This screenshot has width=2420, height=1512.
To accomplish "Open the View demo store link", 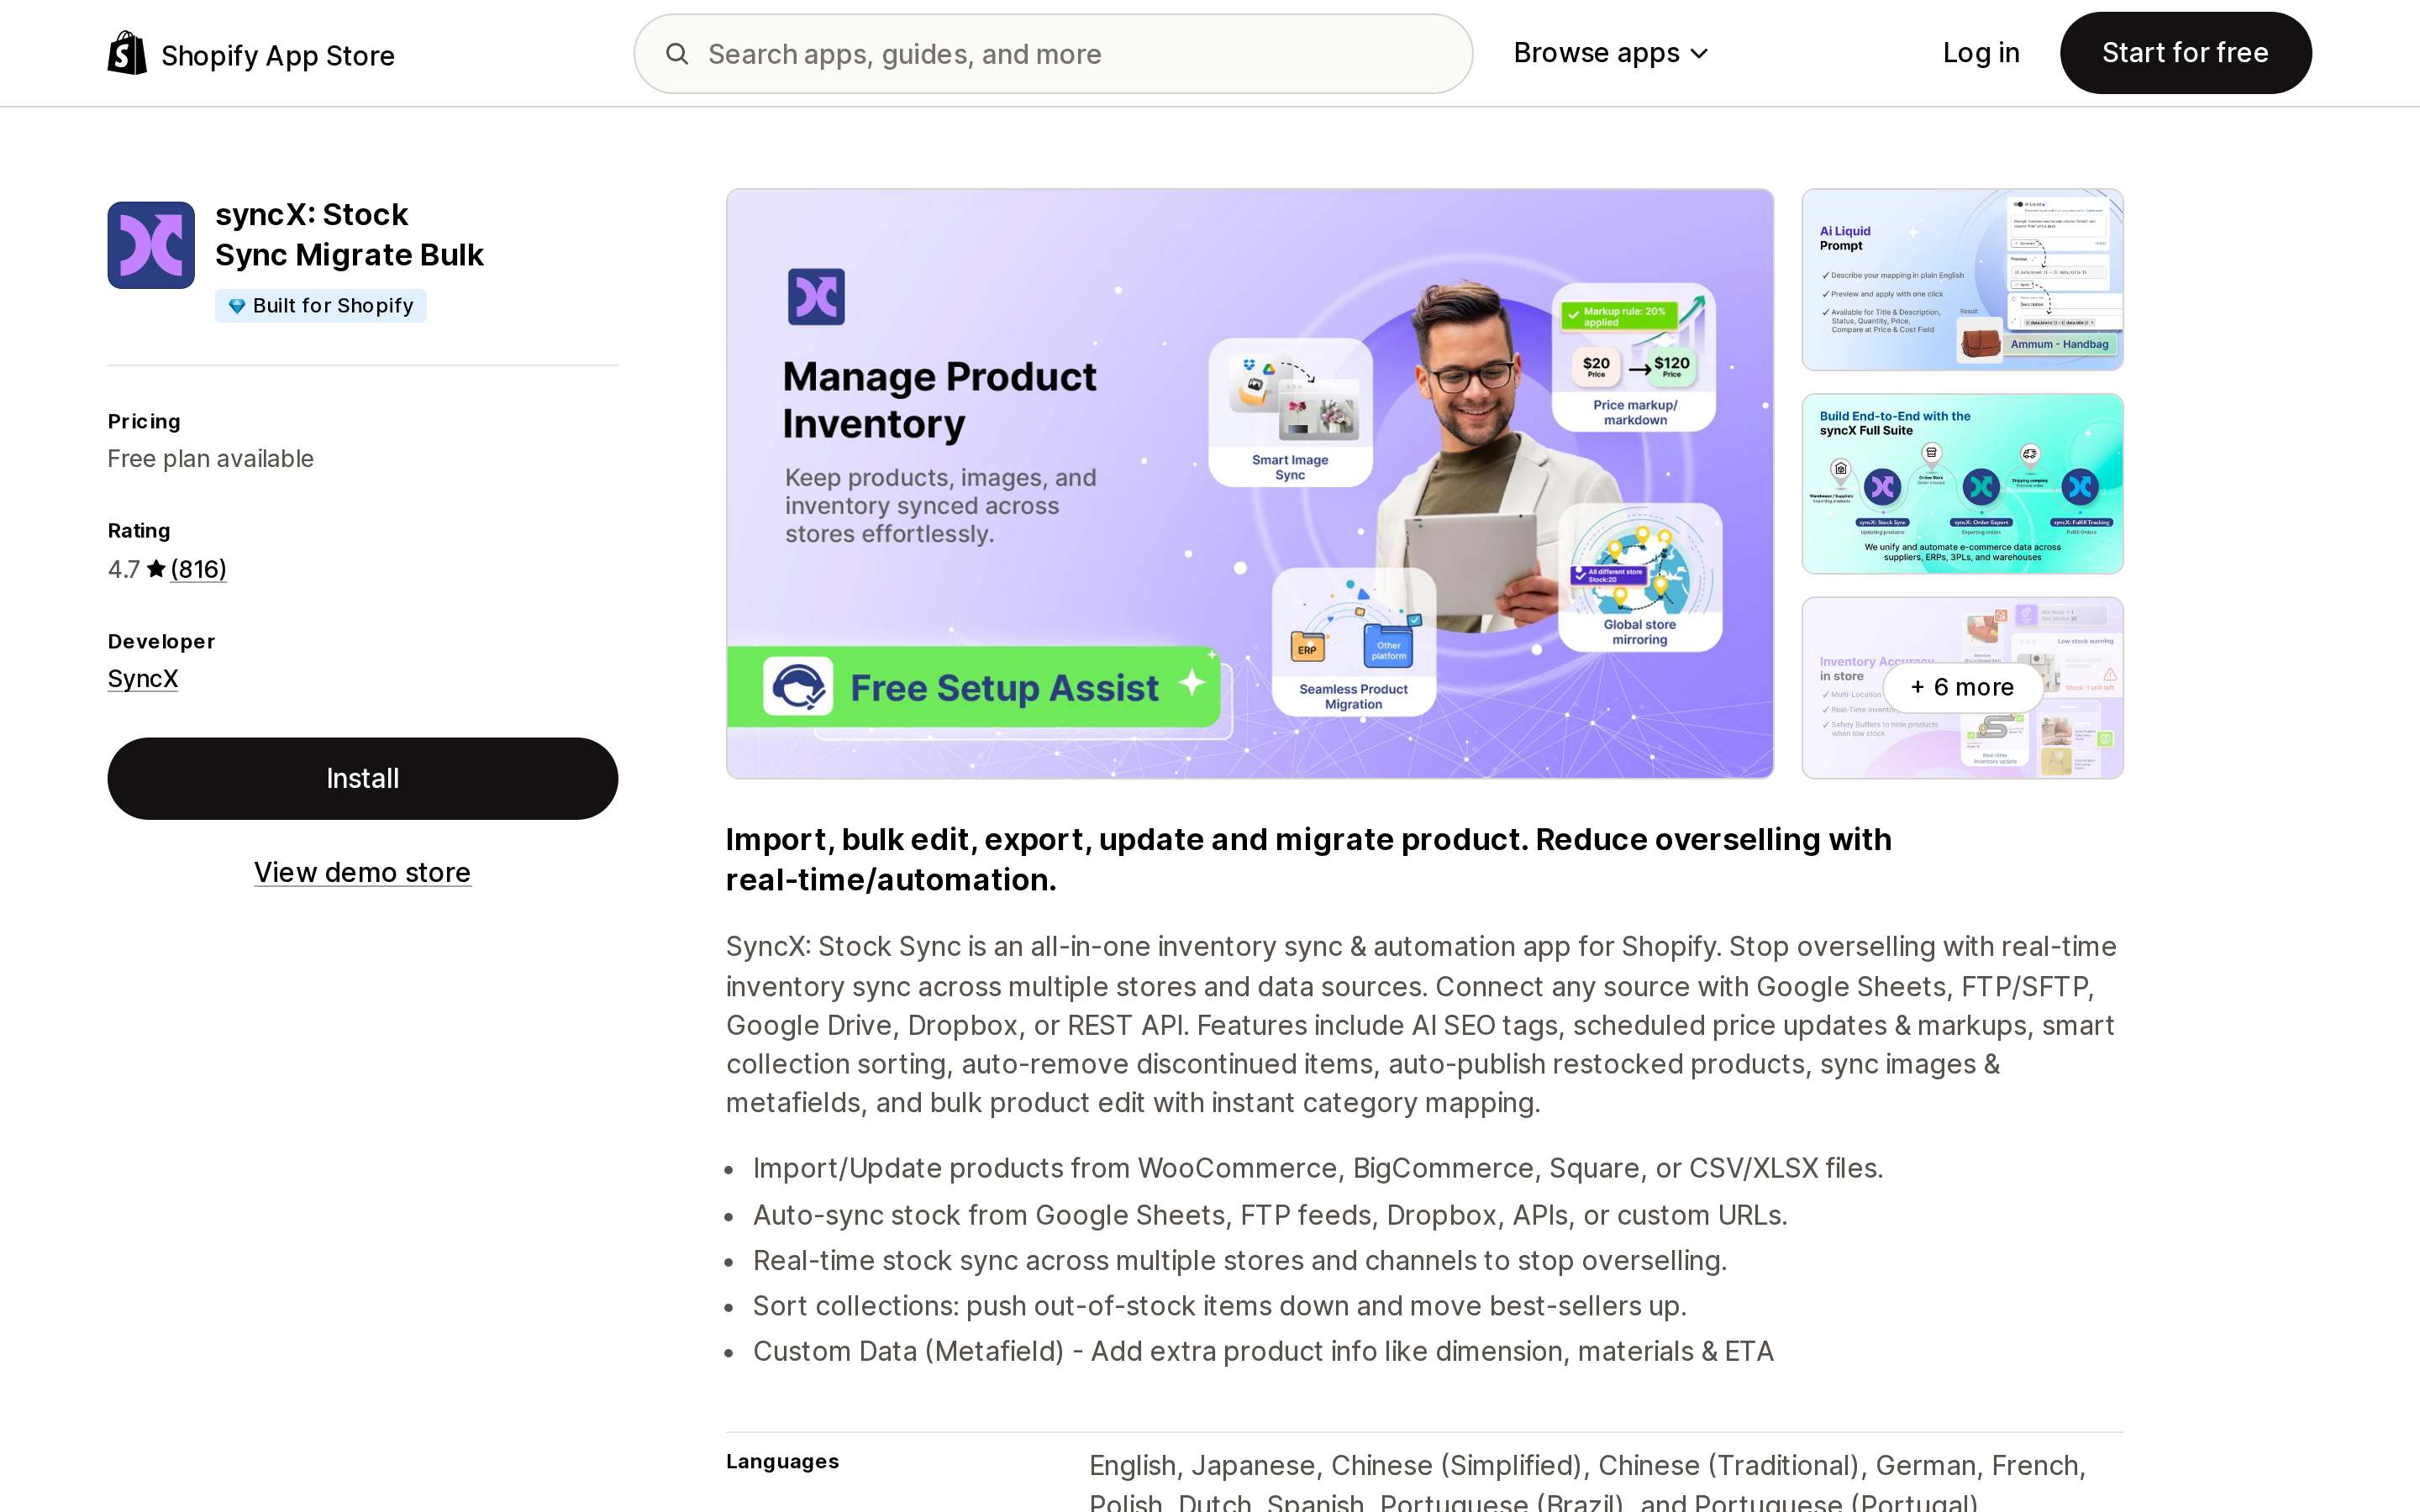I will 362,872.
